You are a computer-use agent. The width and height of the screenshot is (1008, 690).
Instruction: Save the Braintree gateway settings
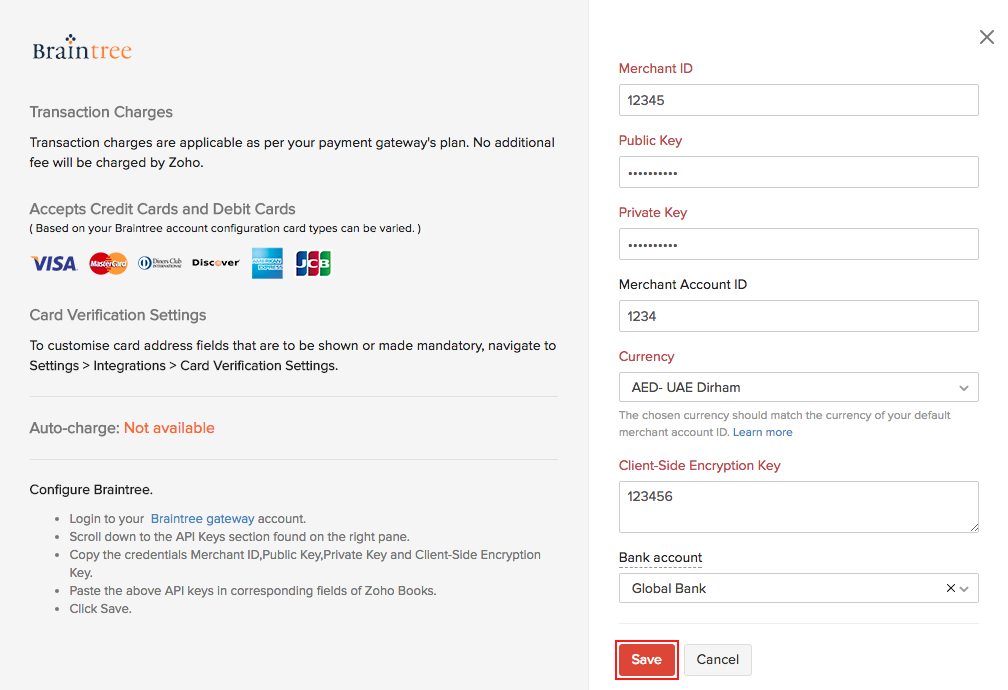point(646,660)
